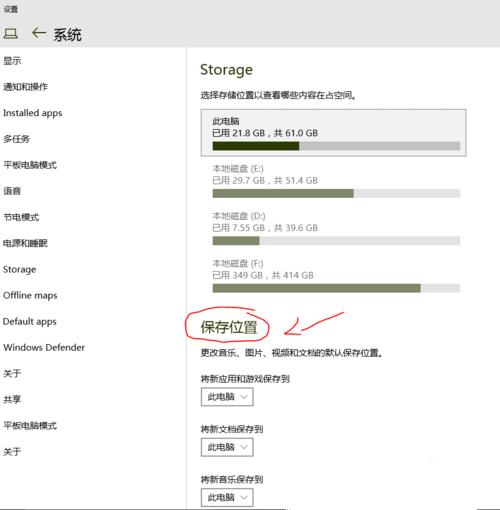Open 显示 in the sidebar
Image resolution: width=500 pixels, height=510 pixels.
12,61
